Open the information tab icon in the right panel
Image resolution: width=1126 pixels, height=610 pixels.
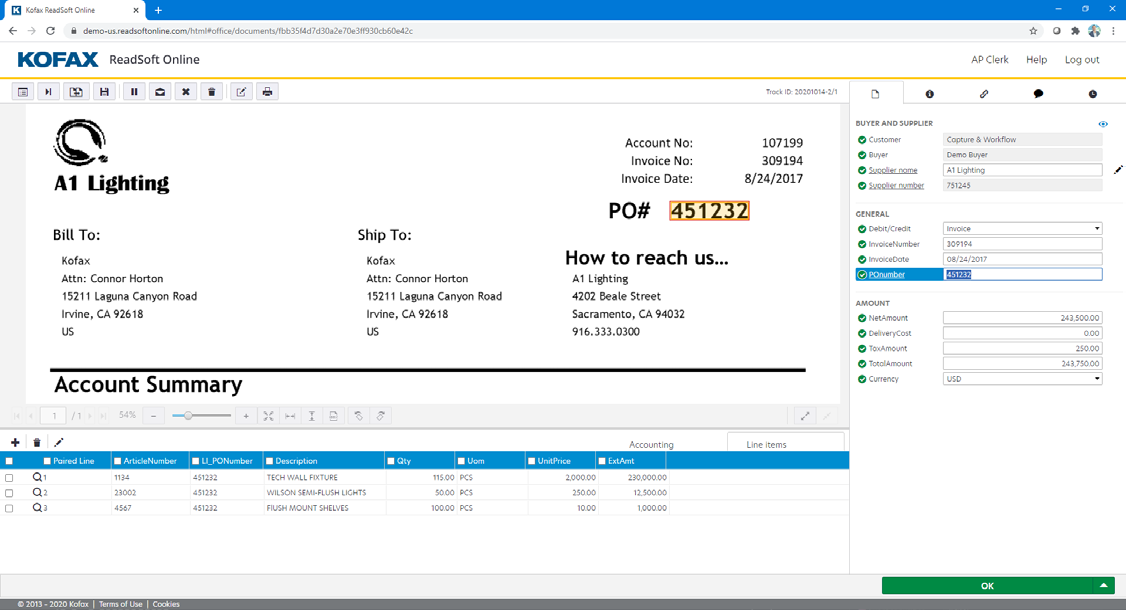(x=929, y=94)
